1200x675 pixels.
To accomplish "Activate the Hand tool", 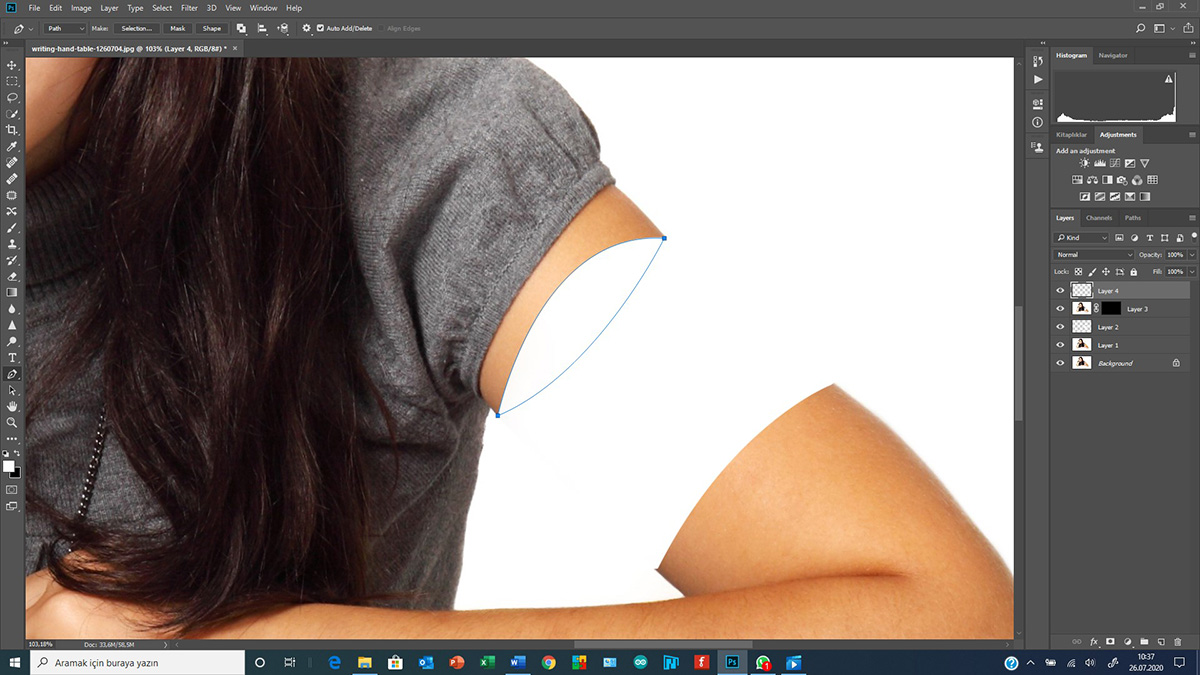I will click(x=12, y=406).
